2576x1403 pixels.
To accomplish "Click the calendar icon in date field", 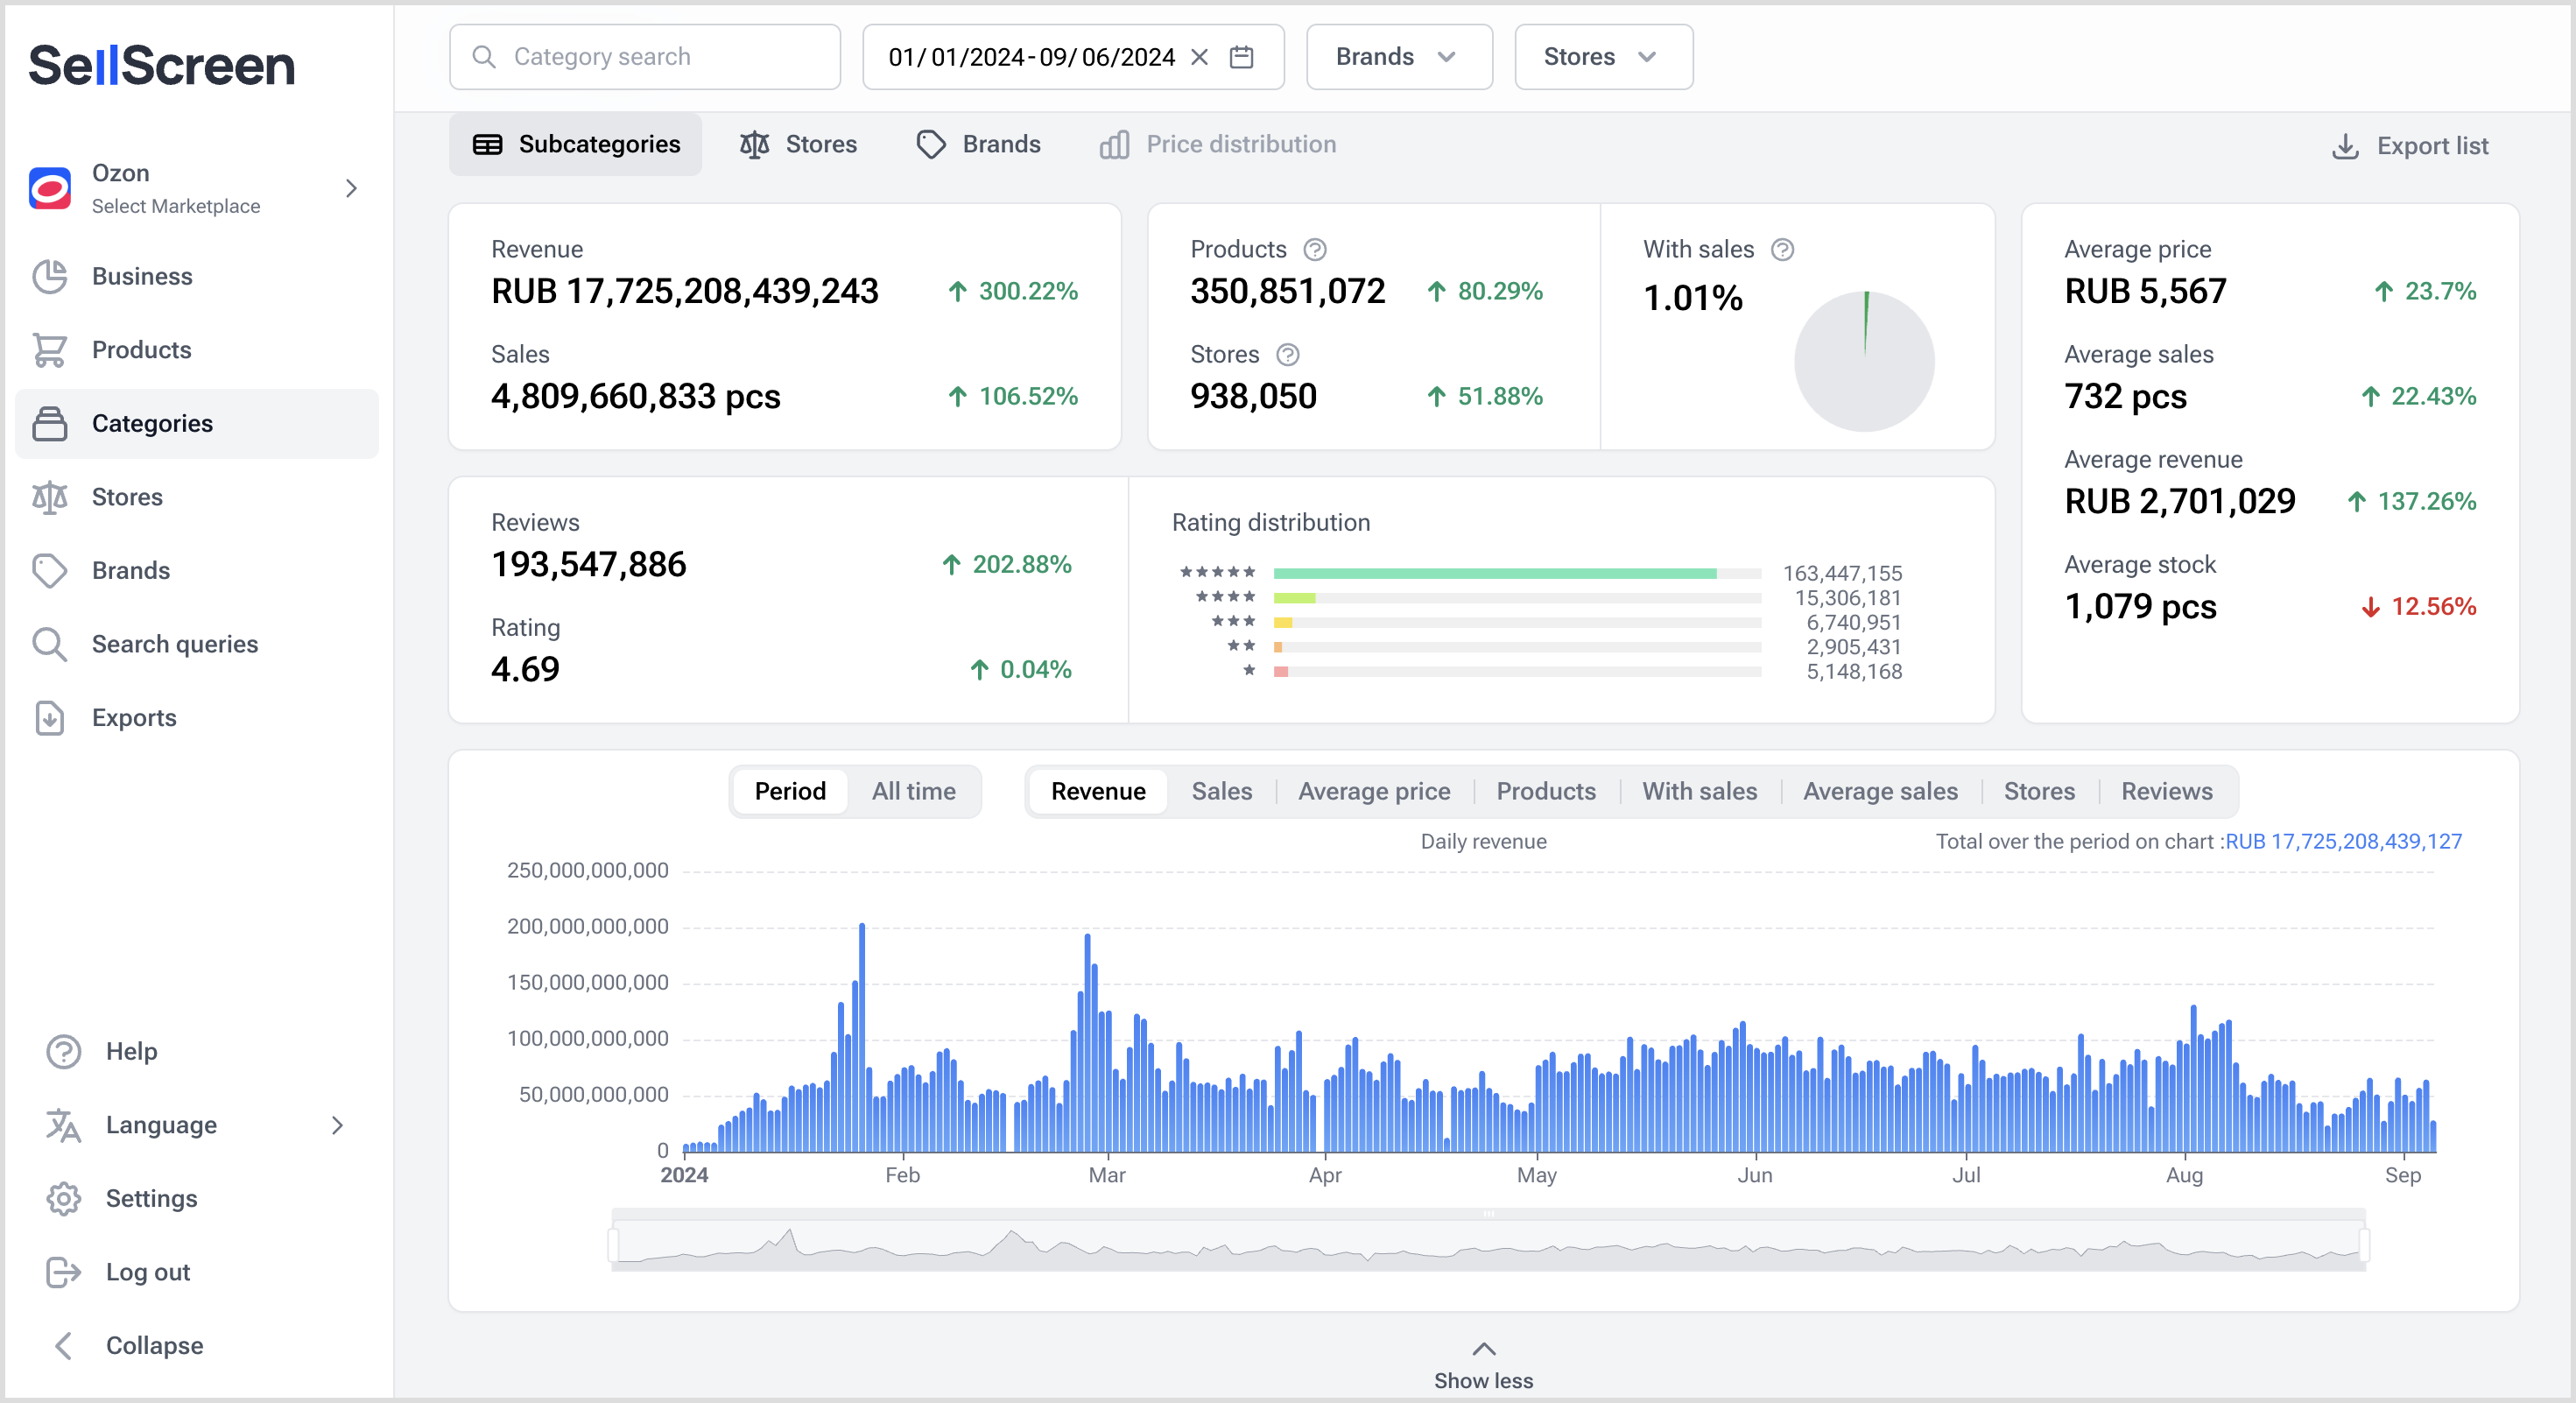I will click(x=1241, y=57).
